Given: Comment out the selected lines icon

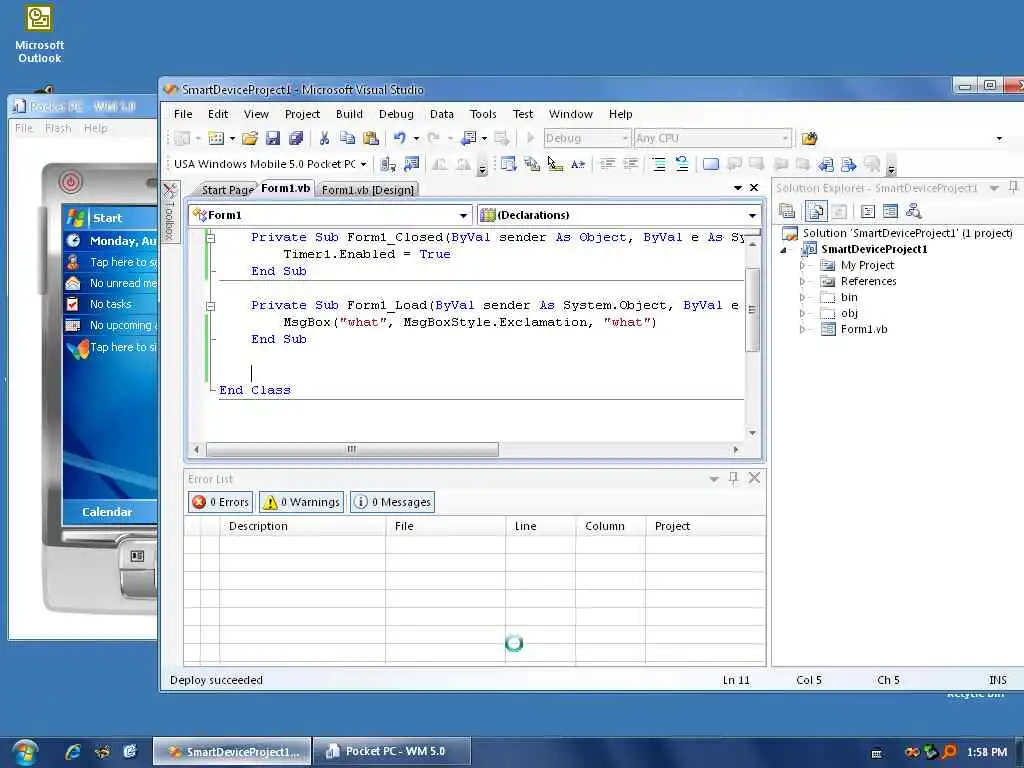Looking at the screenshot, I should [659, 165].
